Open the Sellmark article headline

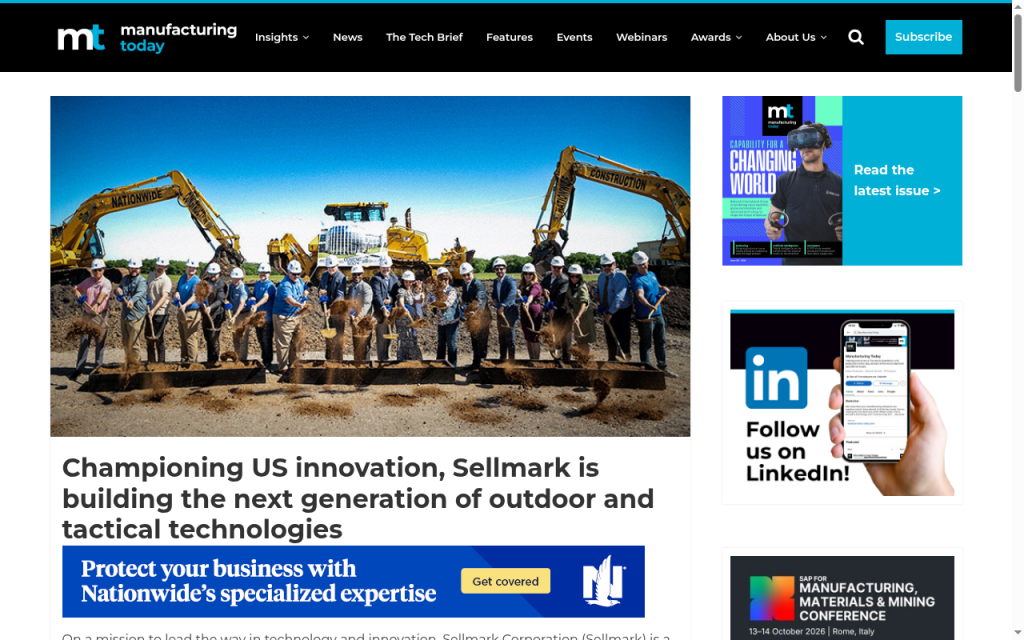[x=358, y=498]
